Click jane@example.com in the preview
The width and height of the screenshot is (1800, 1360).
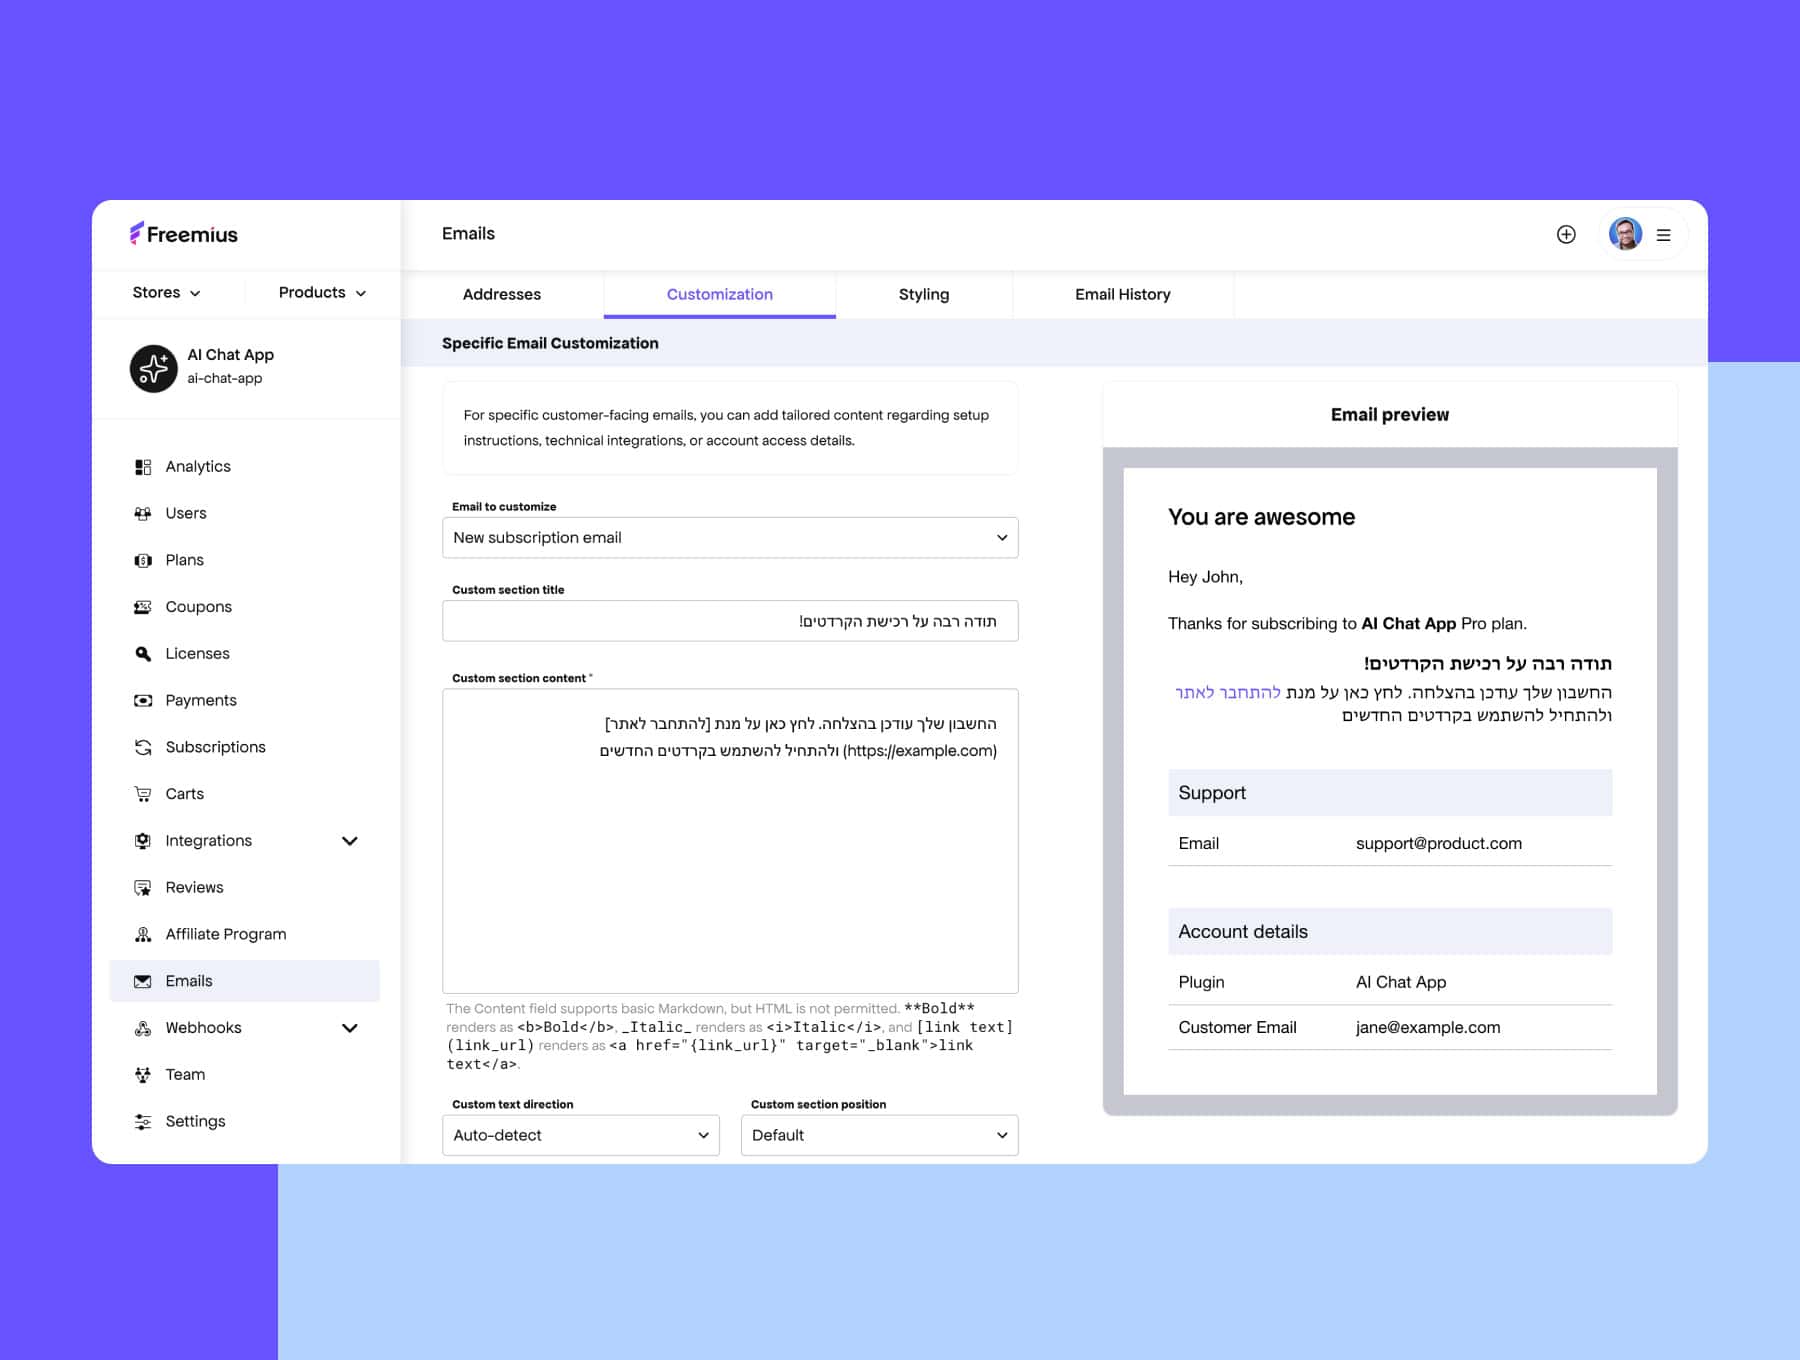pos(1428,1028)
